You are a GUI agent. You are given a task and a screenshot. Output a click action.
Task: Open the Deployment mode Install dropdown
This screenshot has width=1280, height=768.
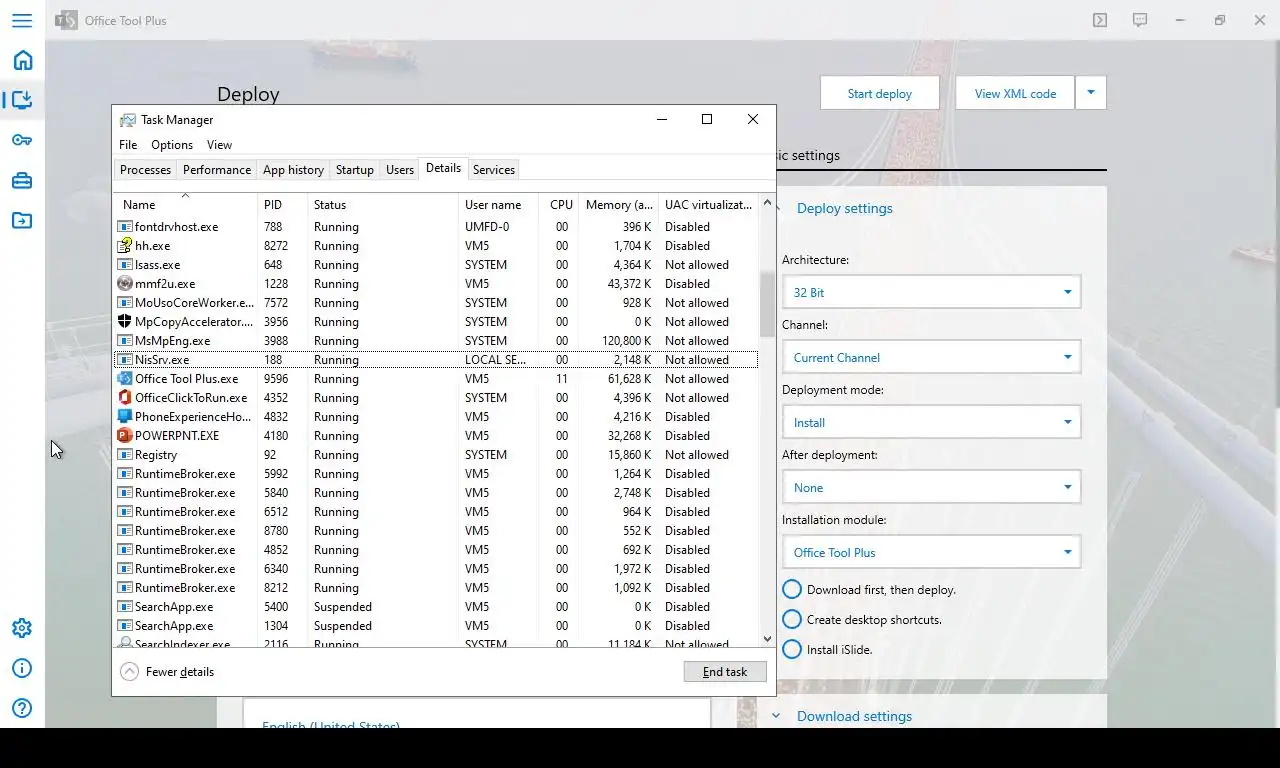point(931,422)
